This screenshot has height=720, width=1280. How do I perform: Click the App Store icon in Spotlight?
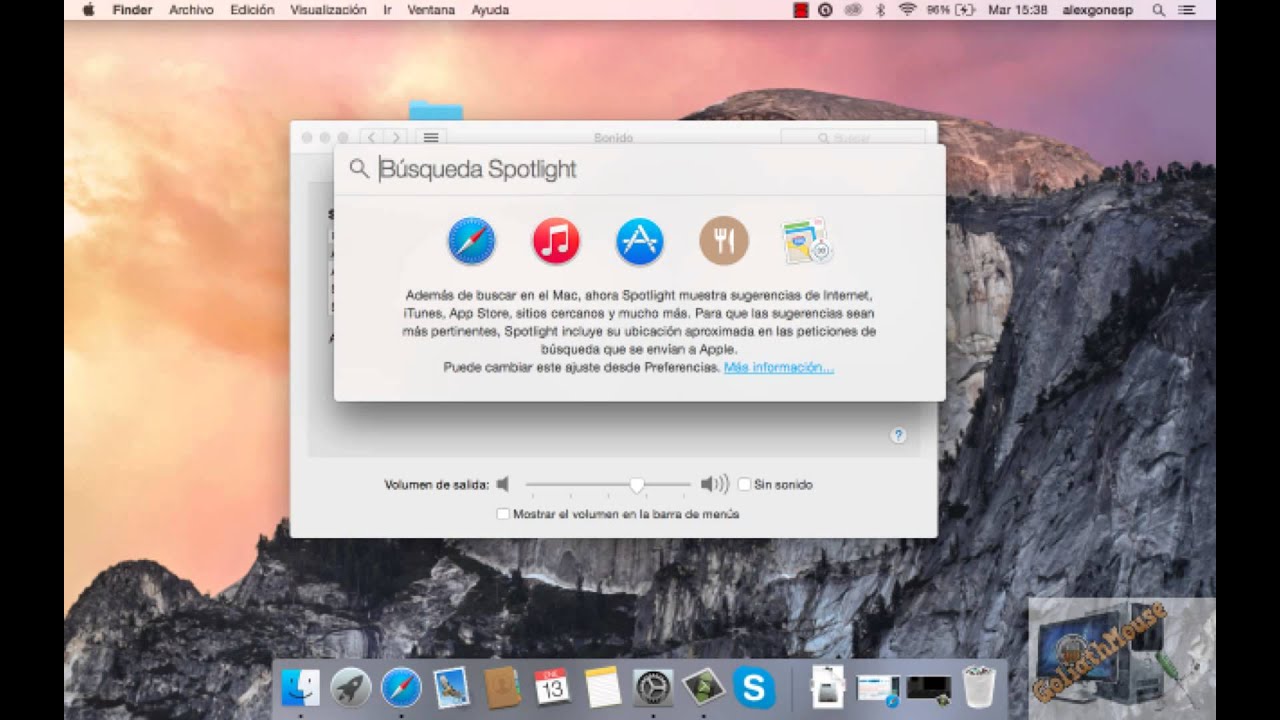(640, 241)
